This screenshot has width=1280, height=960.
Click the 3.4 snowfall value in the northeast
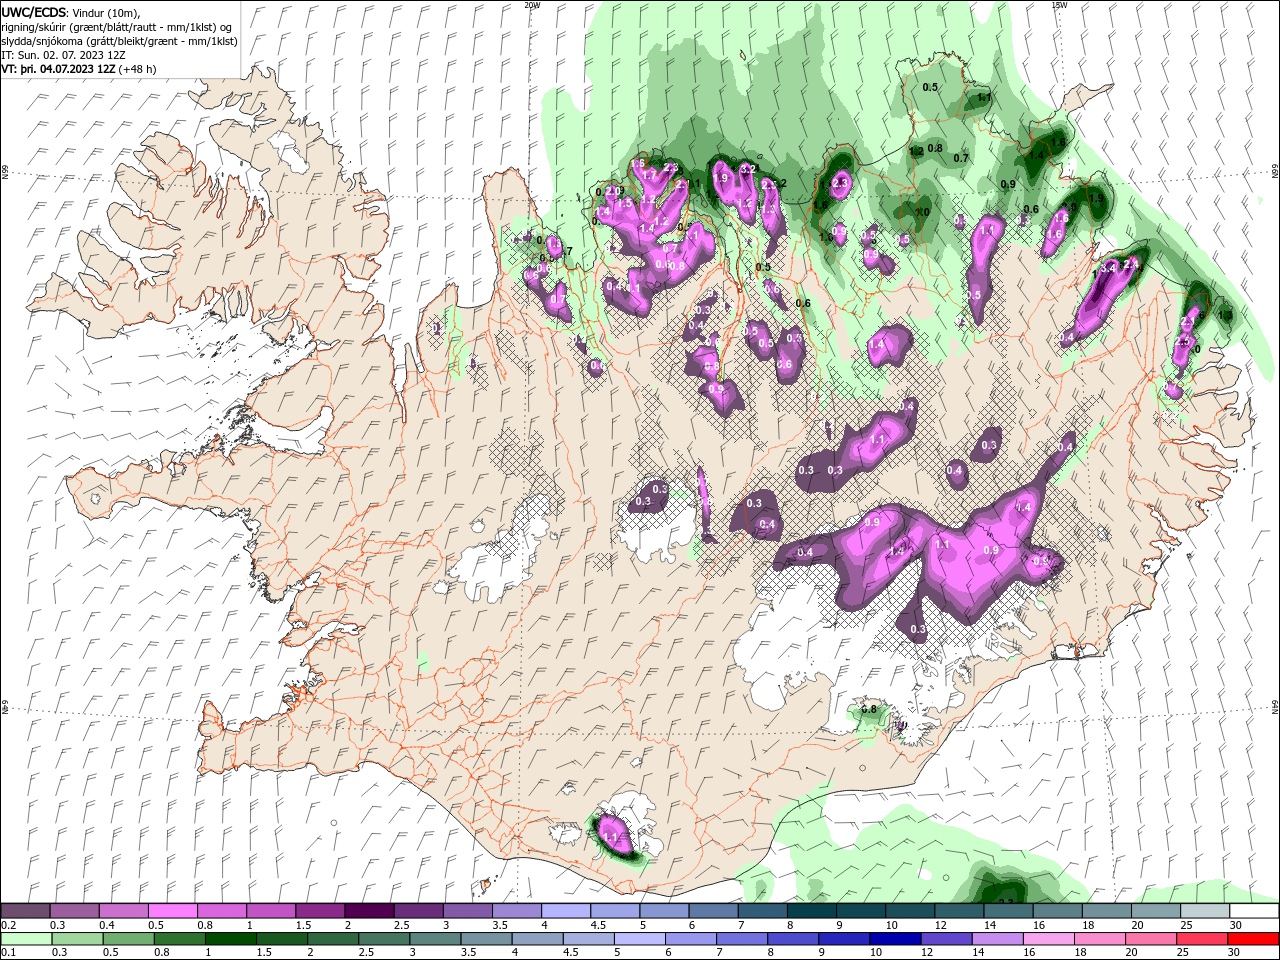[1108, 269]
